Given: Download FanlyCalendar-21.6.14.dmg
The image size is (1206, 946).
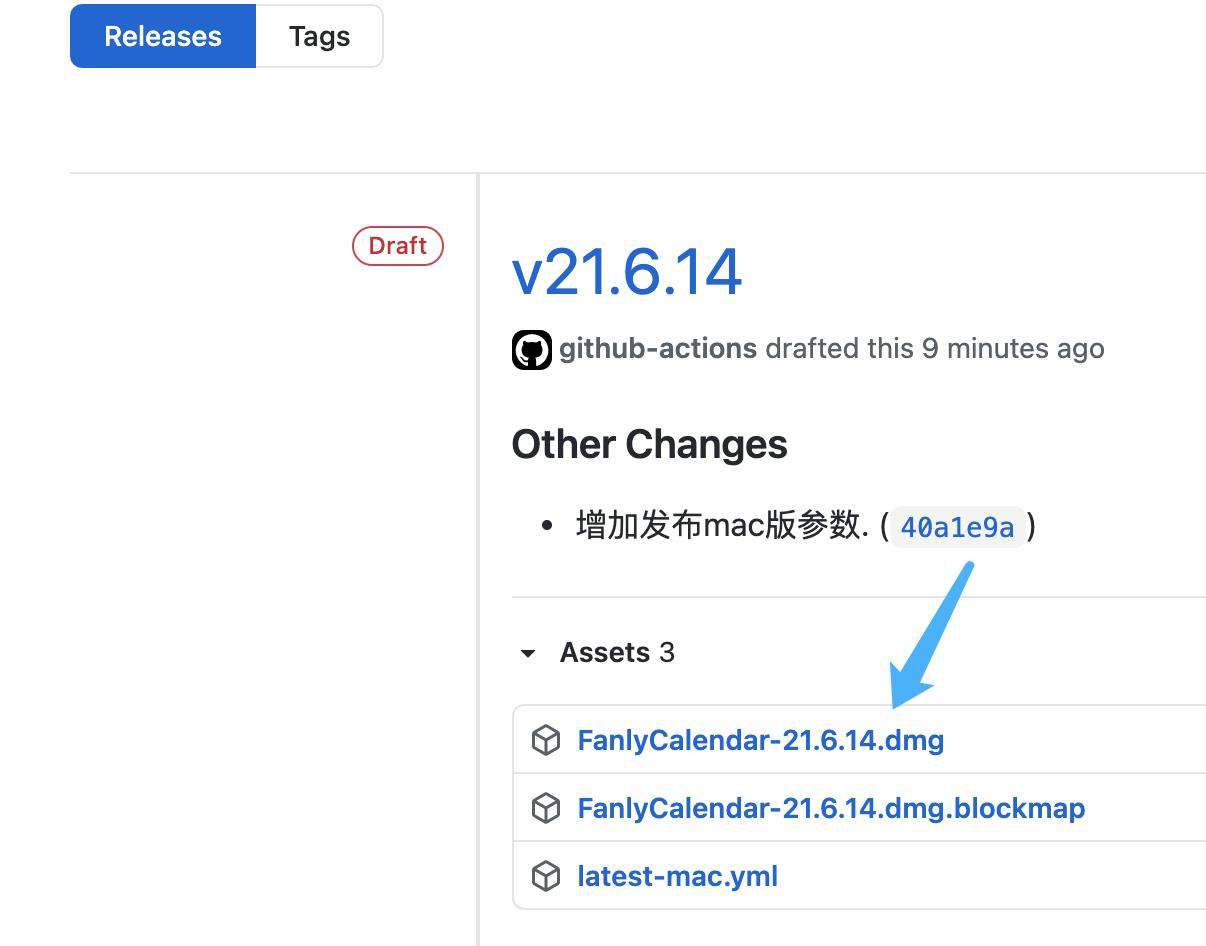Looking at the screenshot, I should 761,740.
